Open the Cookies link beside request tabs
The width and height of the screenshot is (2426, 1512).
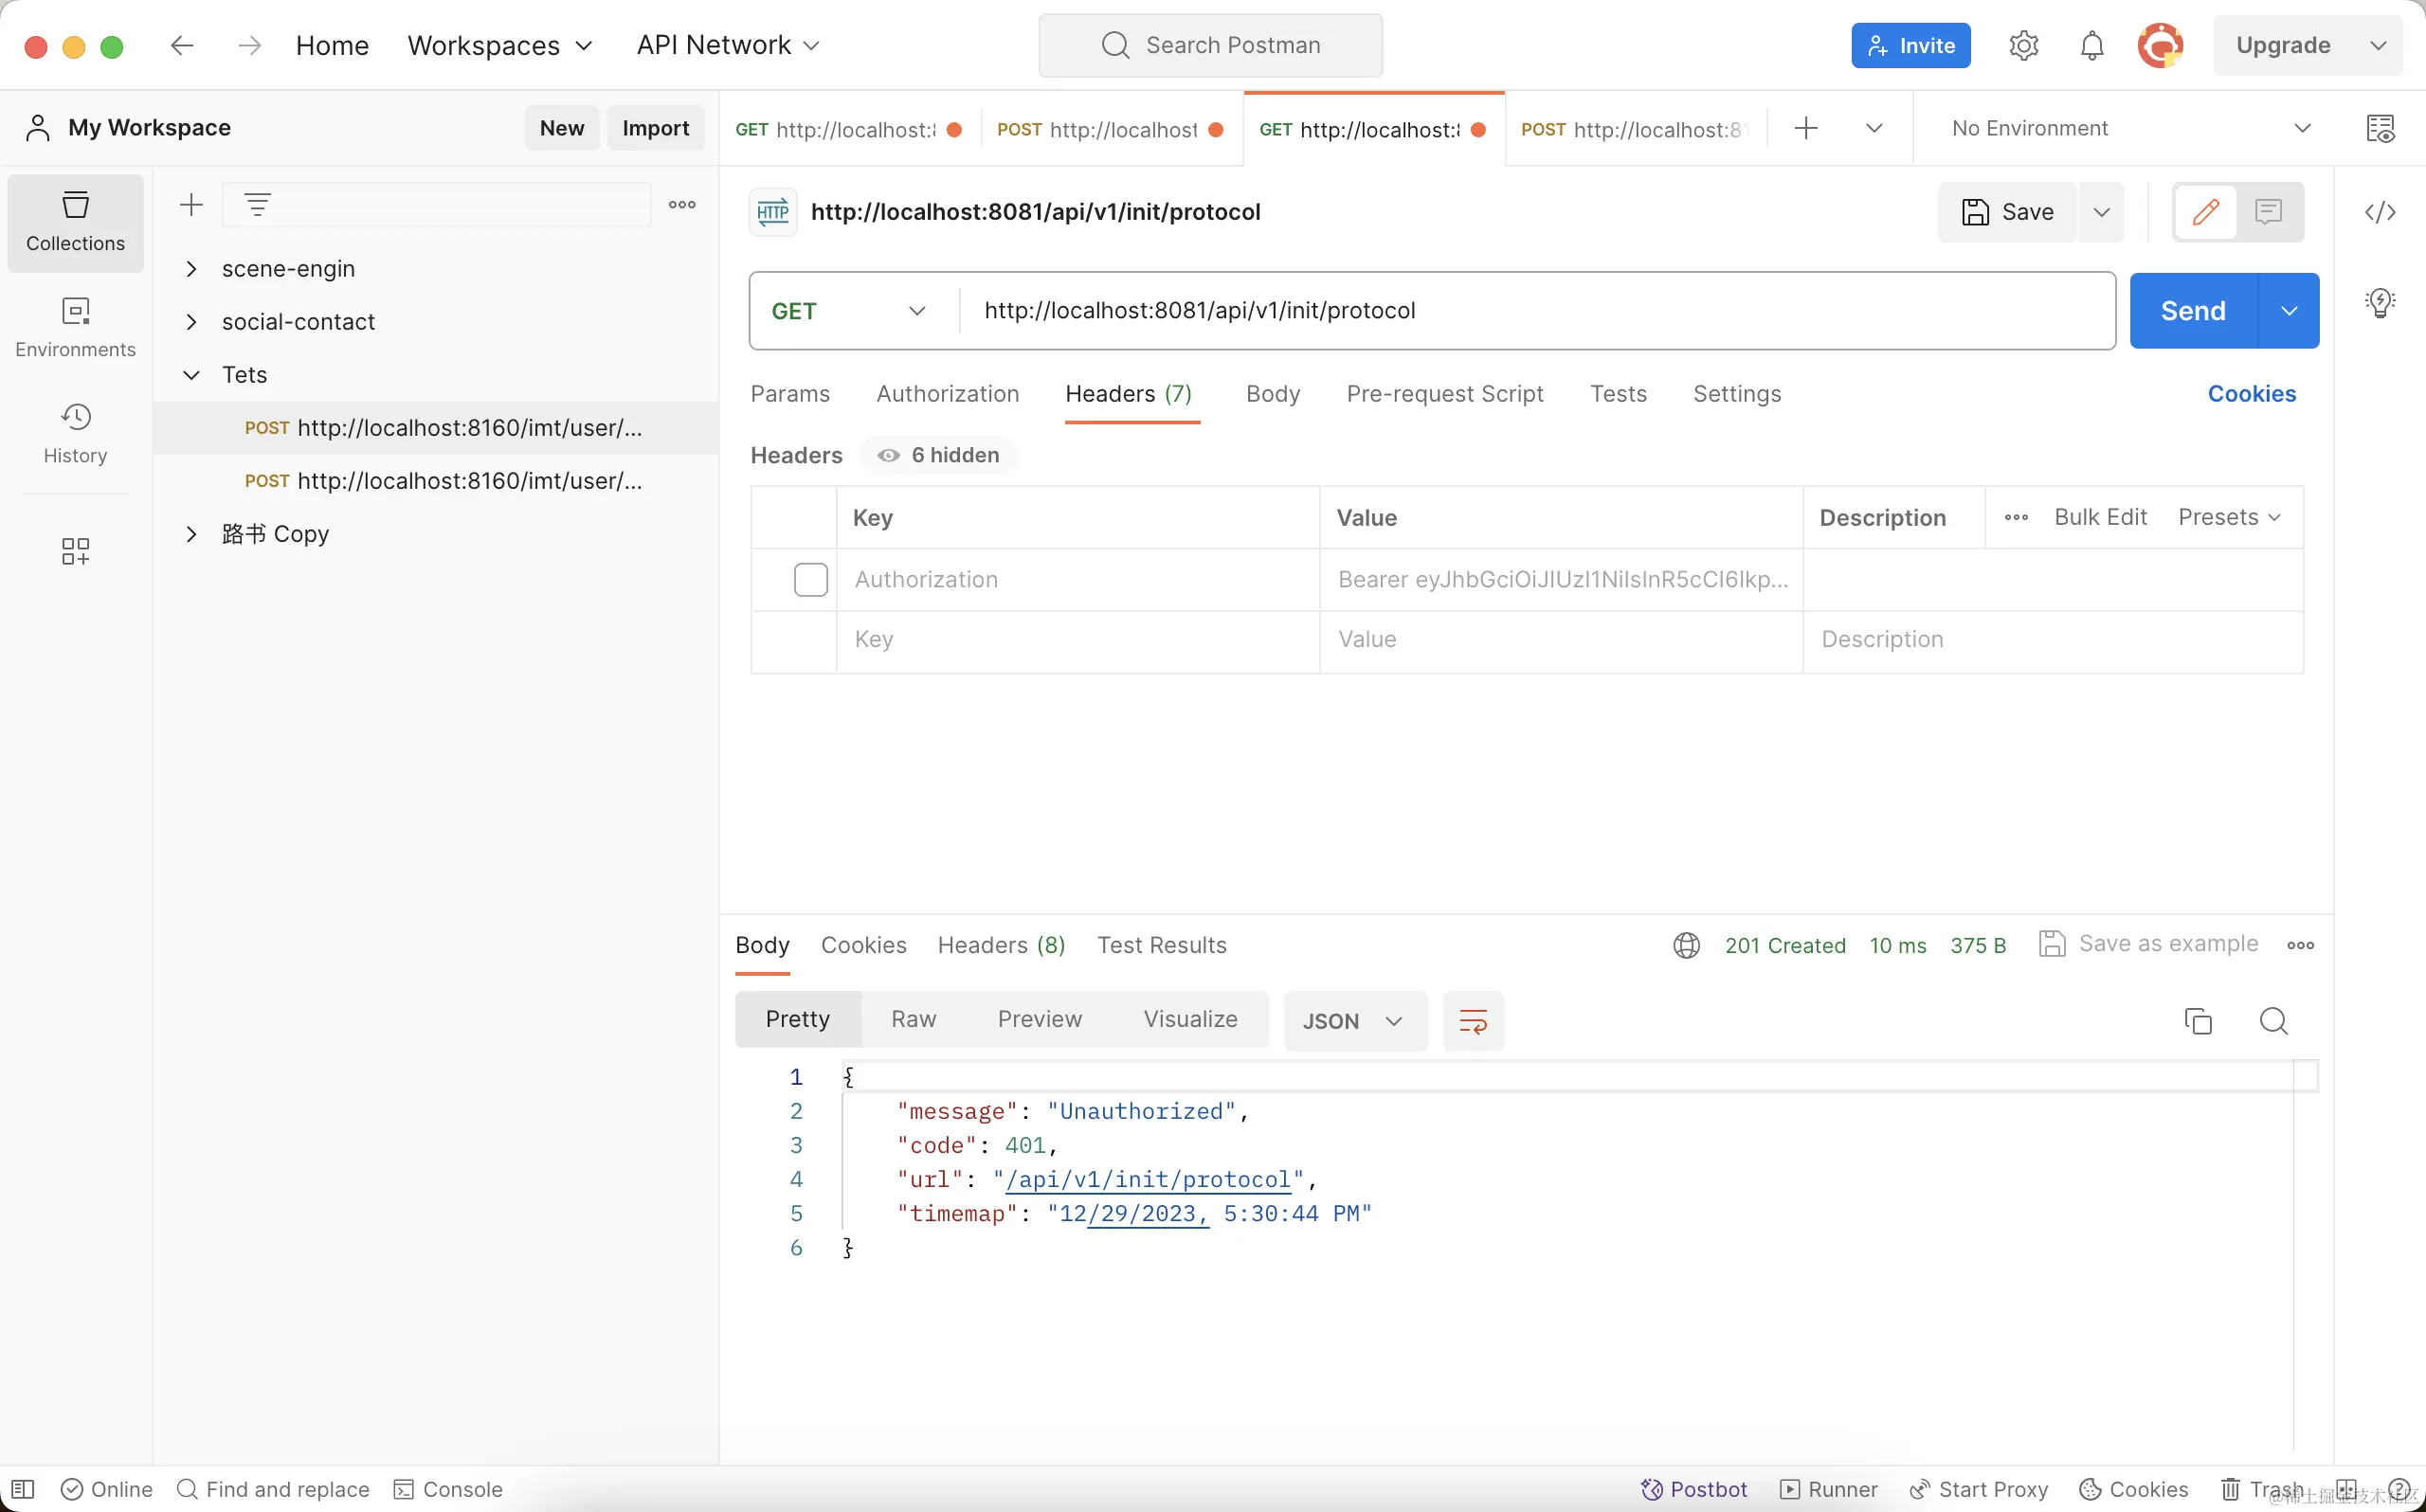(x=2251, y=394)
